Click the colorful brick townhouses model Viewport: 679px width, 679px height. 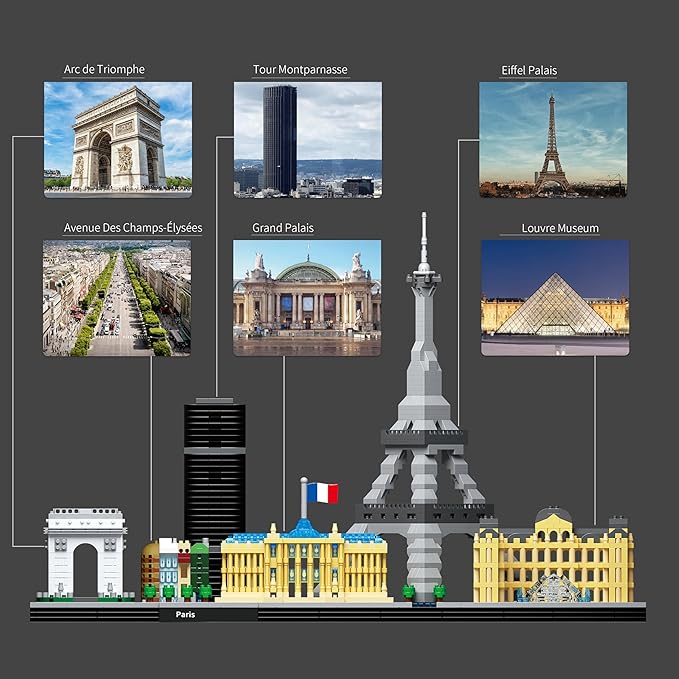point(175,569)
